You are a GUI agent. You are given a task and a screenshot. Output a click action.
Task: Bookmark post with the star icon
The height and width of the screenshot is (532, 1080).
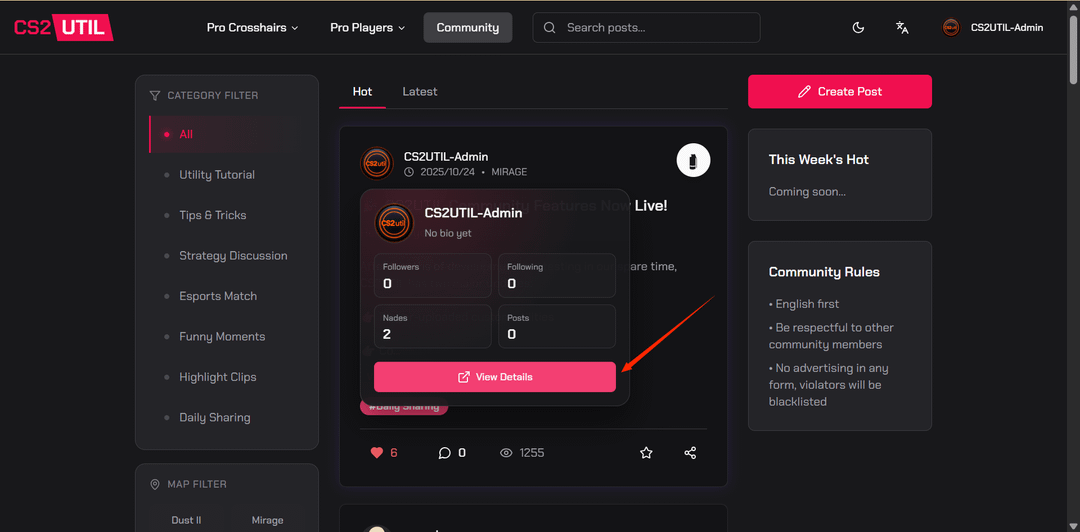[x=646, y=453]
